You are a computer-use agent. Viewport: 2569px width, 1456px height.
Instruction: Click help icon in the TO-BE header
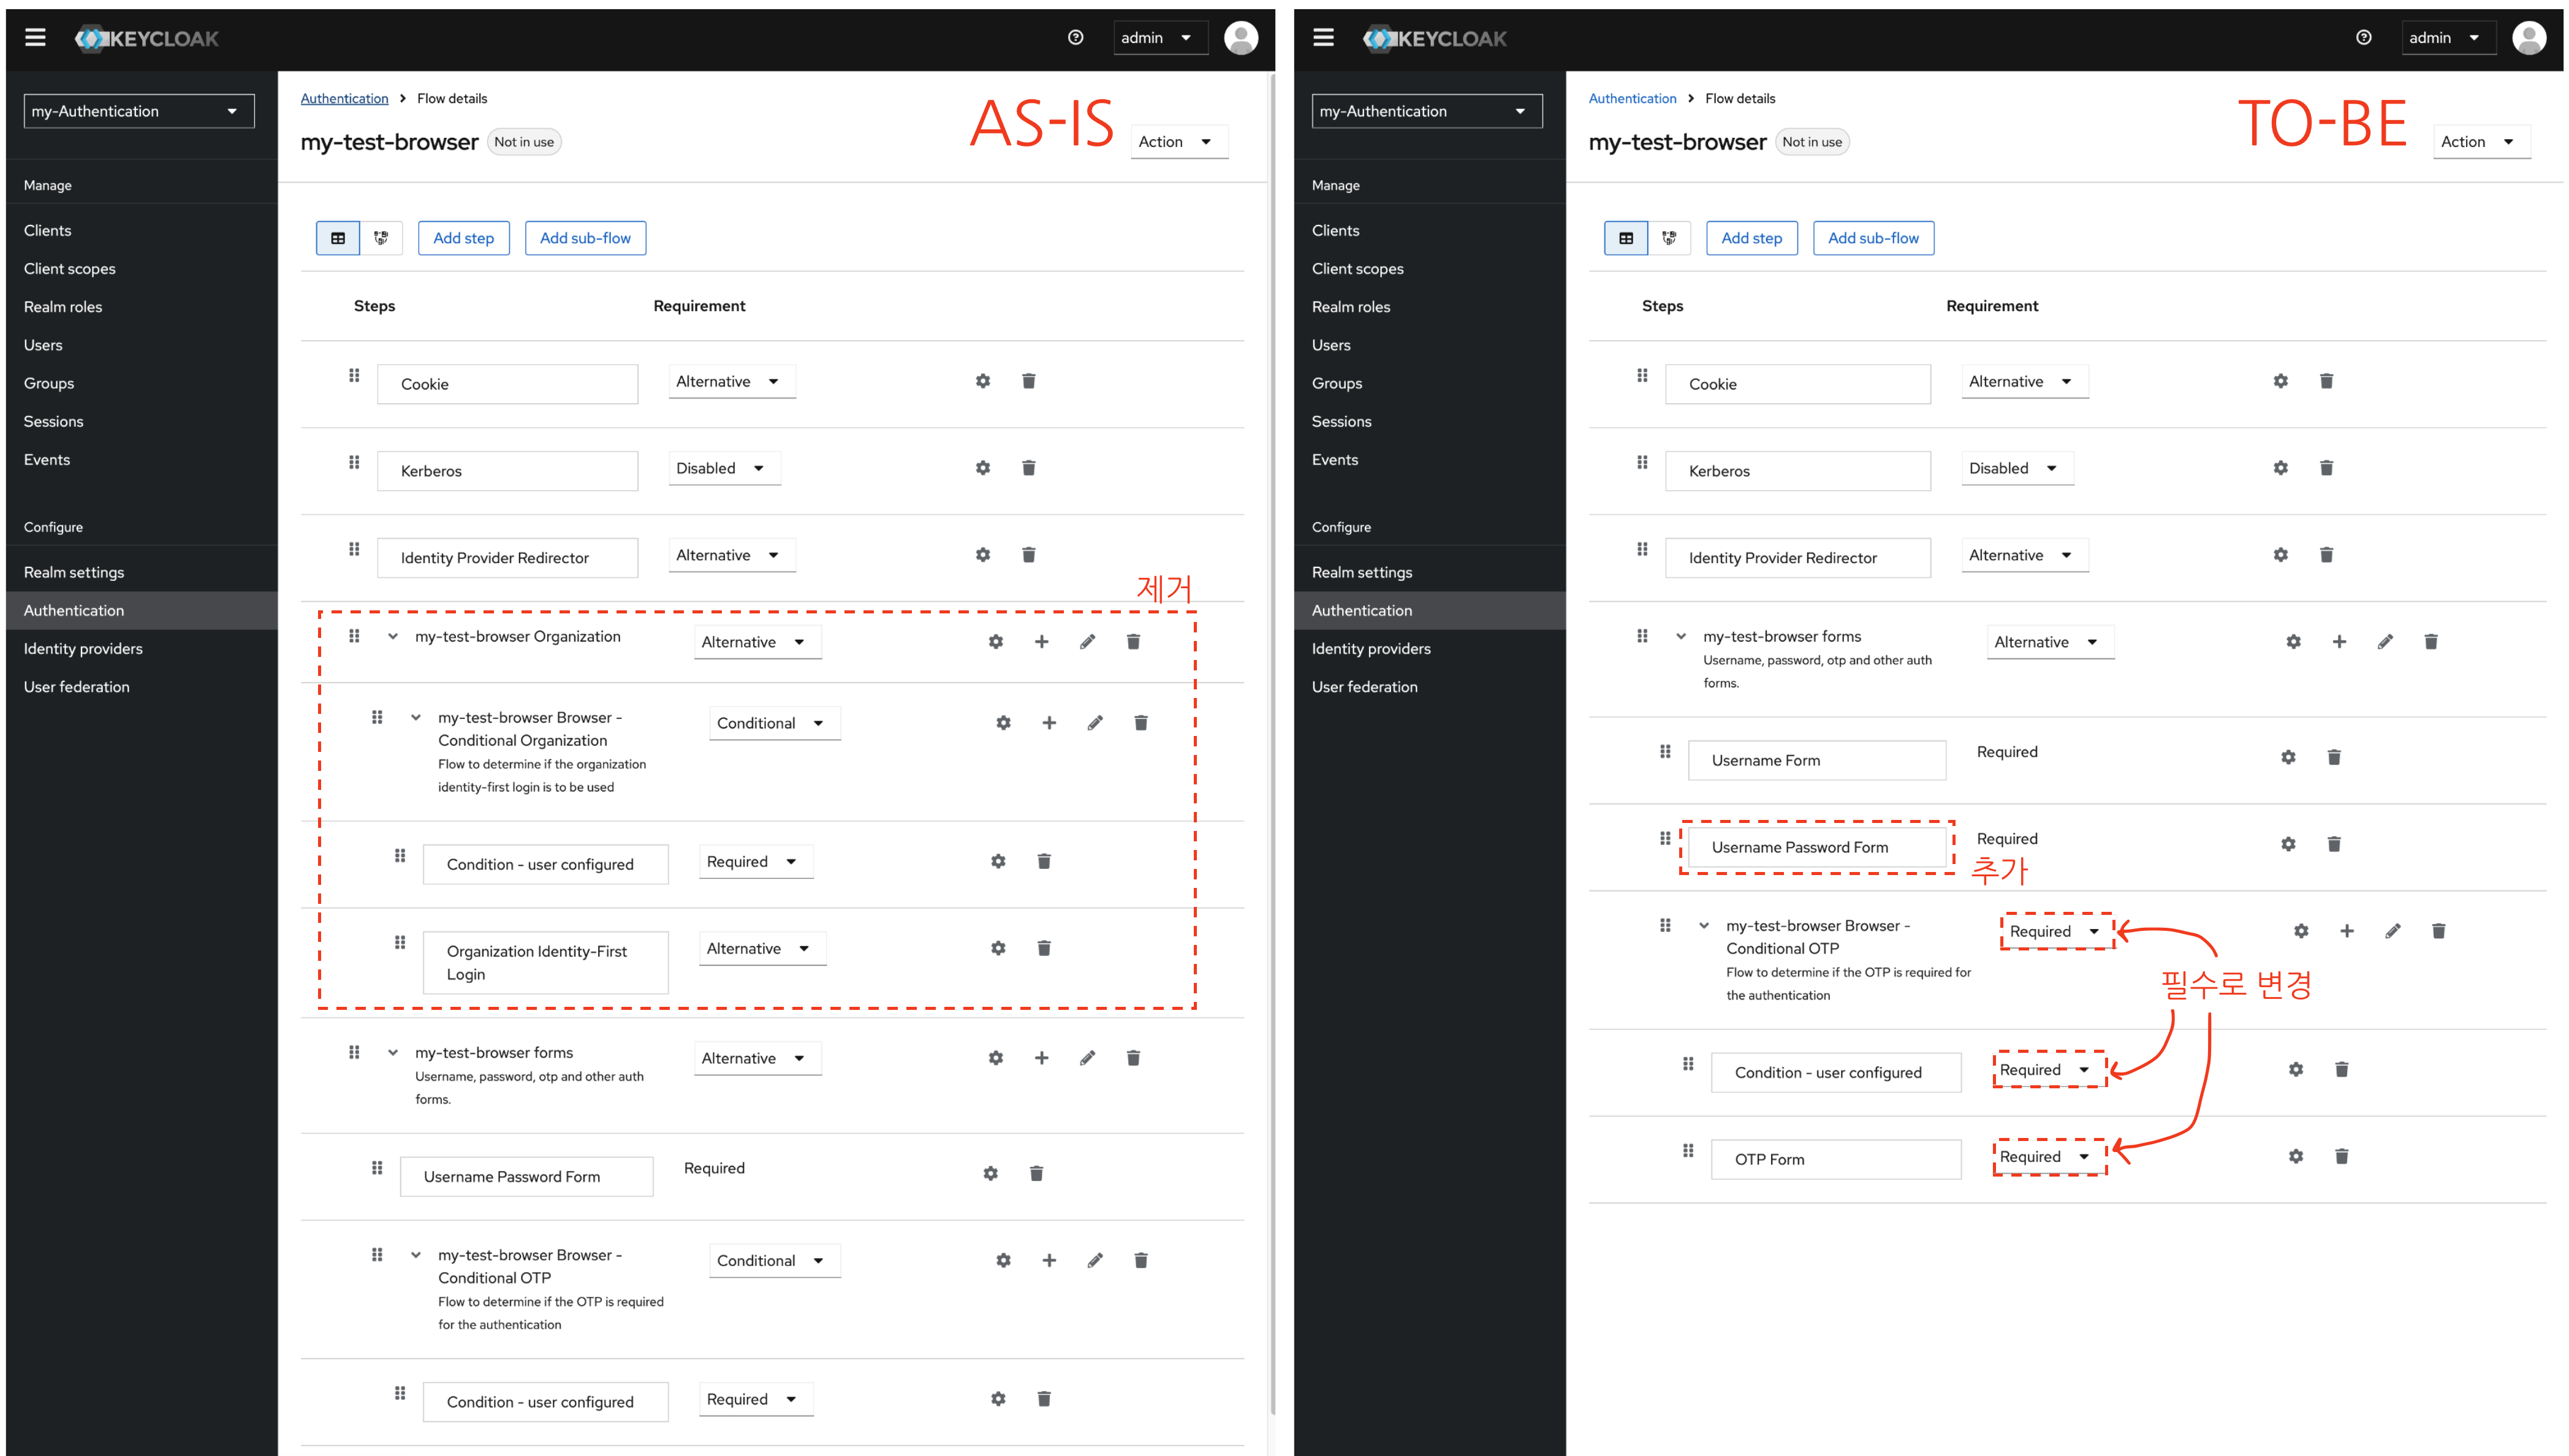point(2363,38)
